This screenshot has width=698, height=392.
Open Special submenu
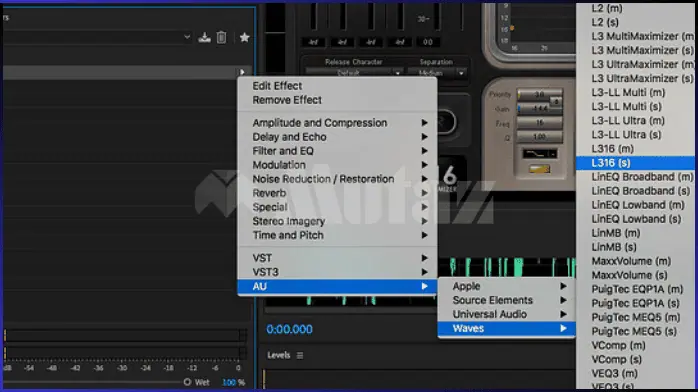(x=337, y=207)
